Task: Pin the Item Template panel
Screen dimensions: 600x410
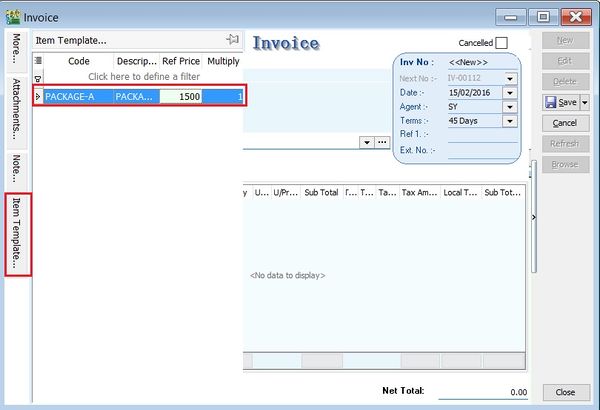Action: (x=232, y=39)
